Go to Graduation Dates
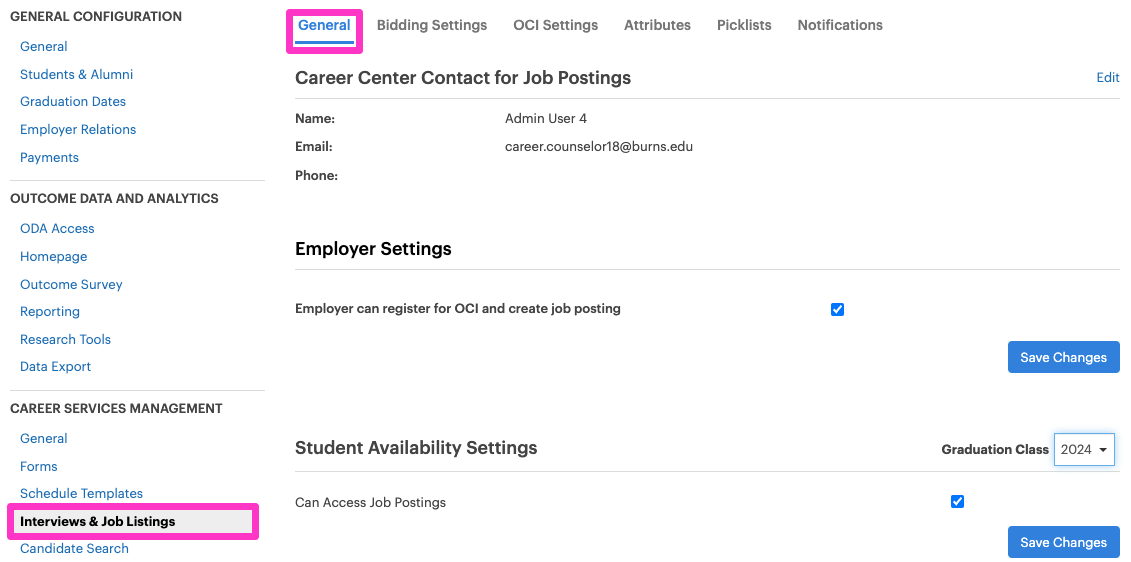 73,102
